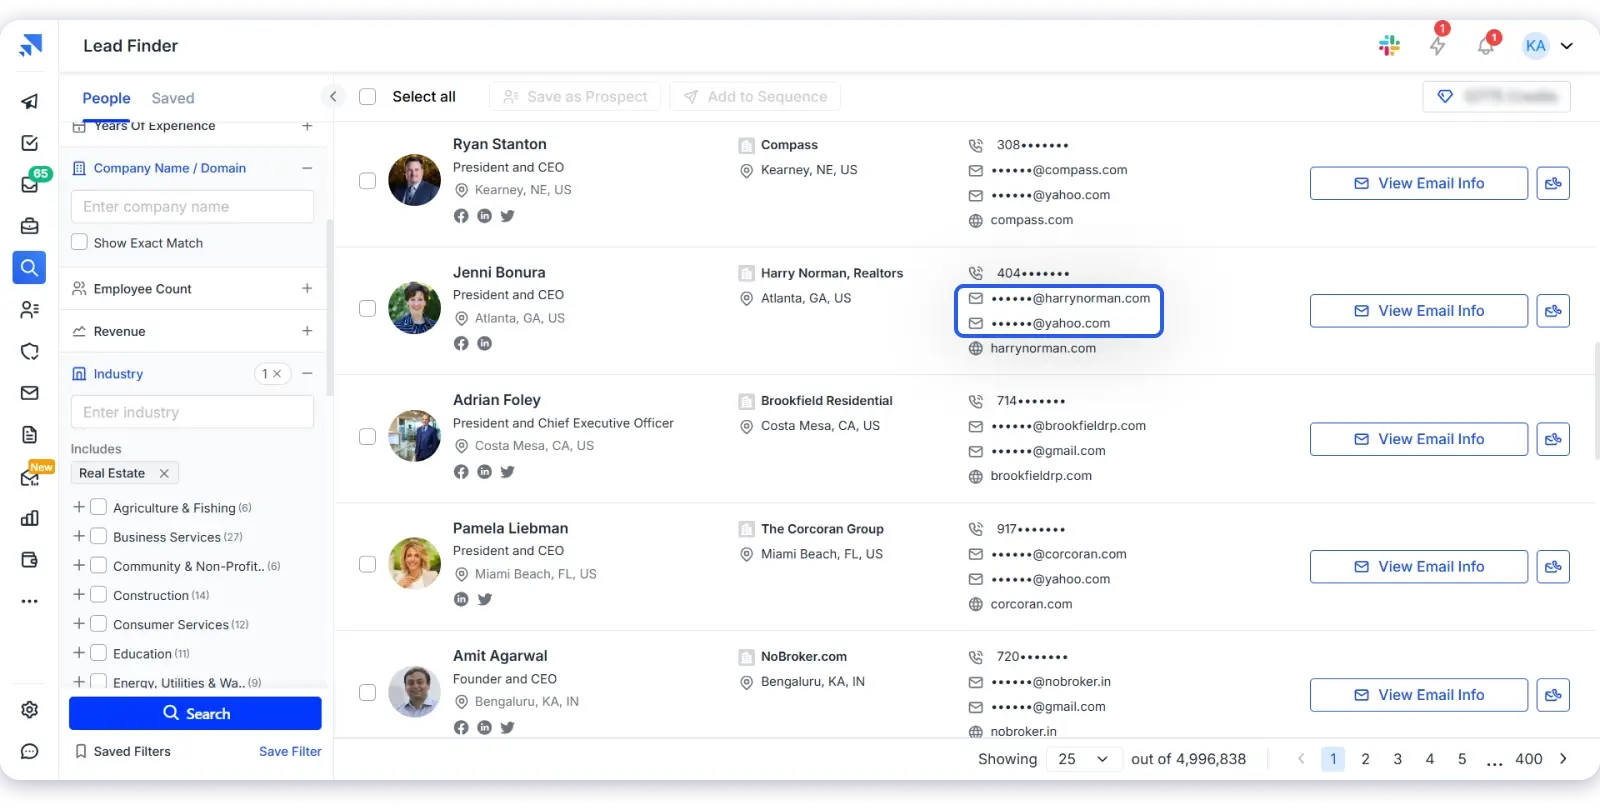This screenshot has height=808, width=1600.
Task: Open the sidebar icon marked New
Action: 30,477
